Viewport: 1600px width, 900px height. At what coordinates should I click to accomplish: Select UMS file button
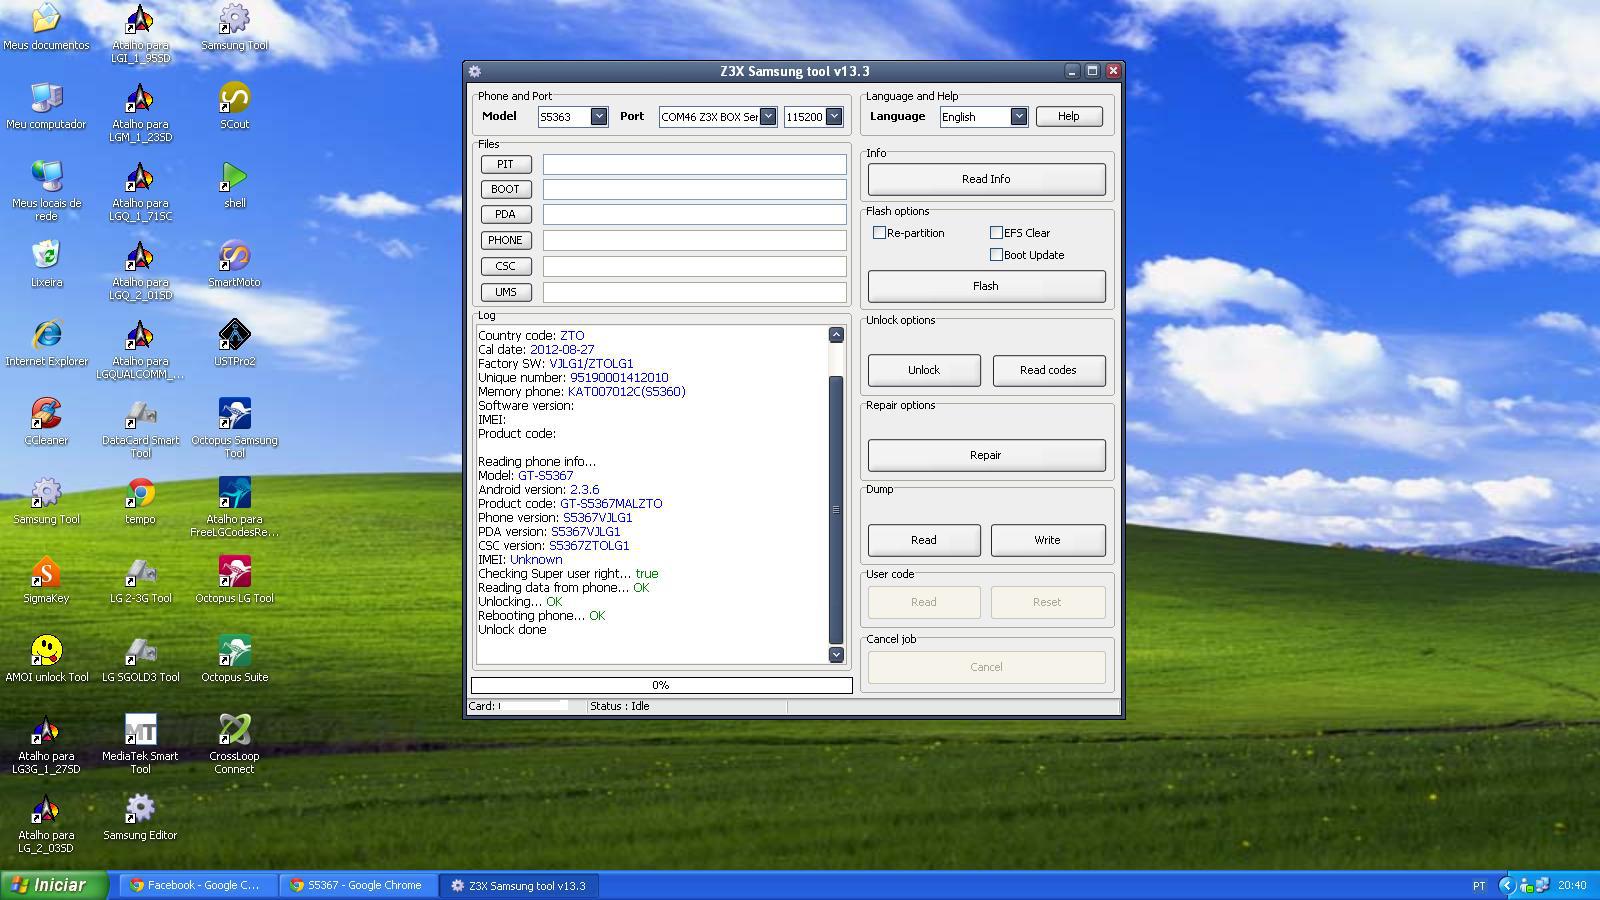[x=505, y=292]
